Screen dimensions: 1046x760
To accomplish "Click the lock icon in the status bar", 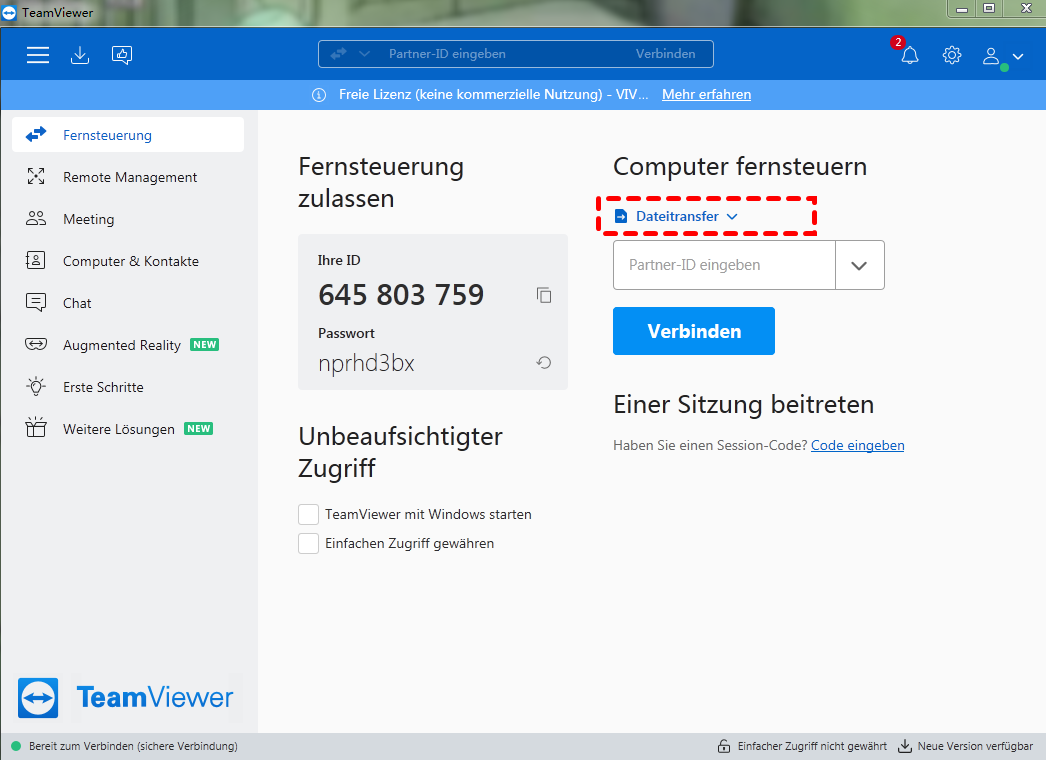I will (724, 746).
